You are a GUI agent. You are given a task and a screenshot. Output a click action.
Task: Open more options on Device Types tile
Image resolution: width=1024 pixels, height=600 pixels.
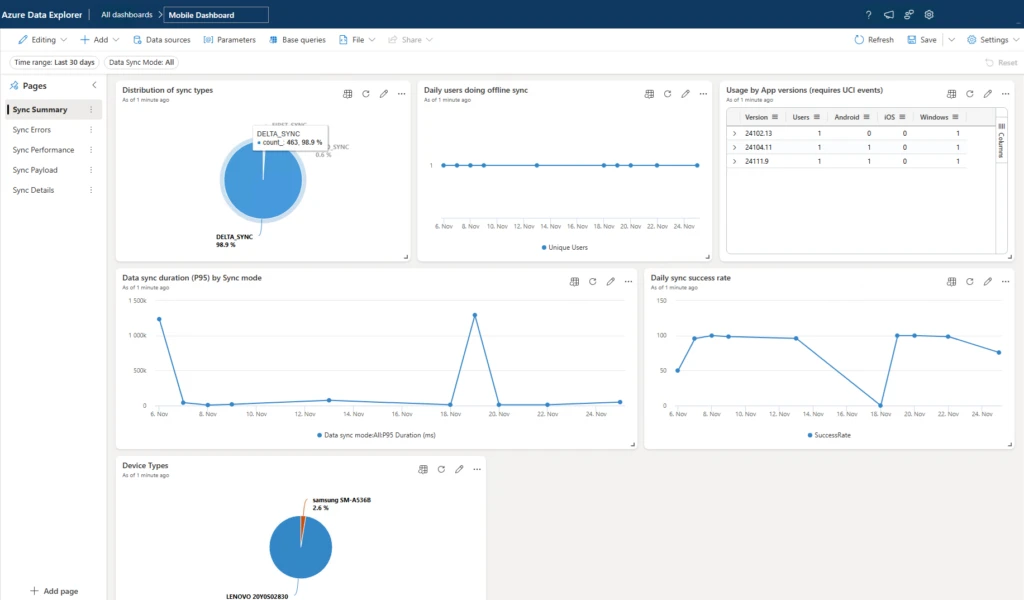(477, 469)
